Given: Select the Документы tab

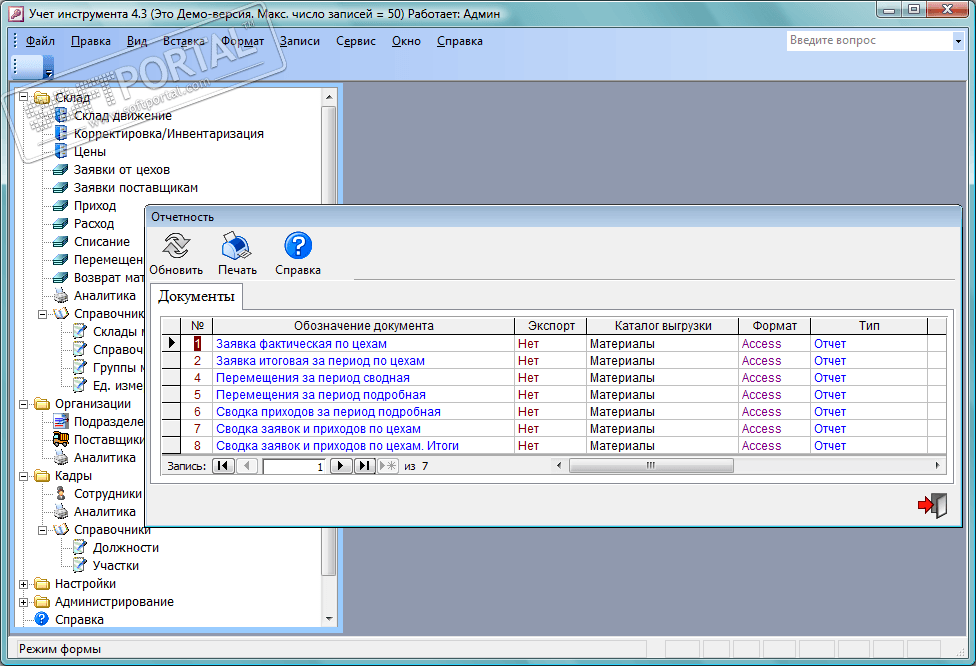Looking at the screenshot, I should [196, 296].
